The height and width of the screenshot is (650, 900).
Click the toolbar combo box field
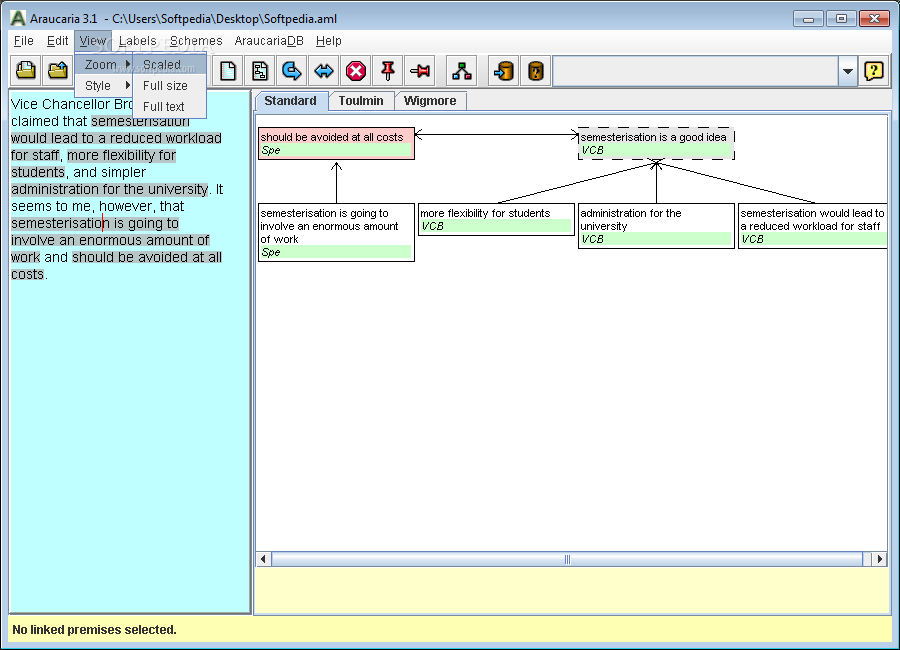[695, 71]
